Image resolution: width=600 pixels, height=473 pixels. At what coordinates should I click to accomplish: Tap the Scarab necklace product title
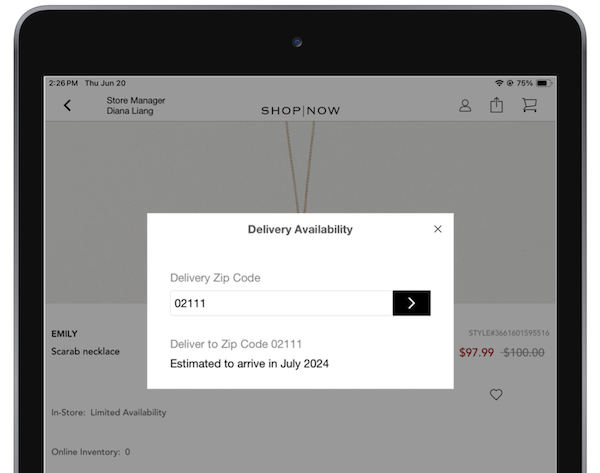(x=85, y=351)
